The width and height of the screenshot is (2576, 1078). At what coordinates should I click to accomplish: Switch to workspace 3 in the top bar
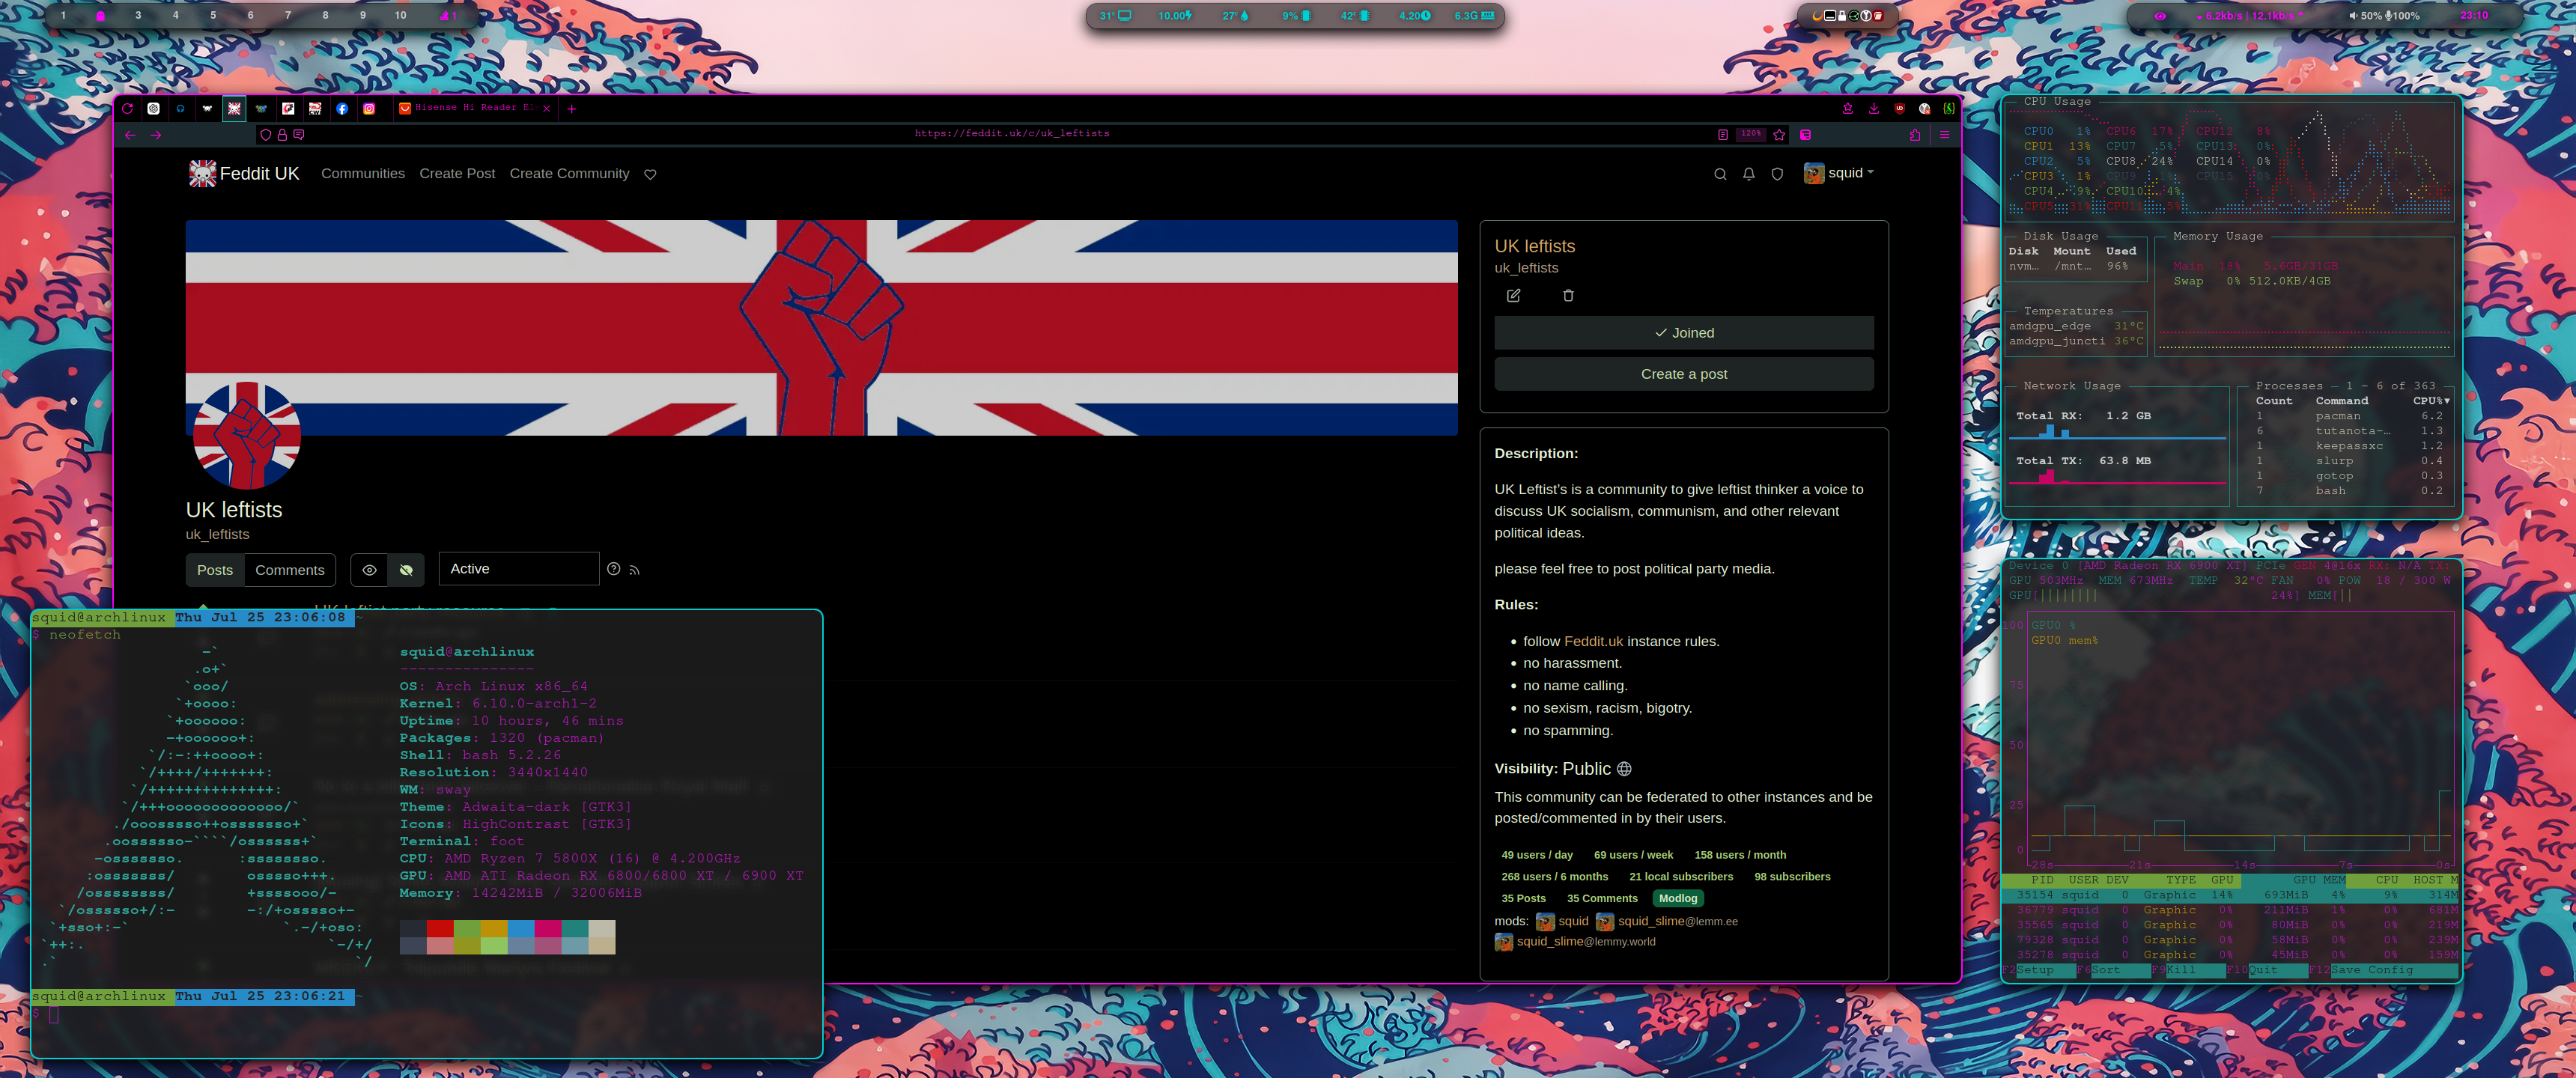pyautogui.click(x=138, y=15)
